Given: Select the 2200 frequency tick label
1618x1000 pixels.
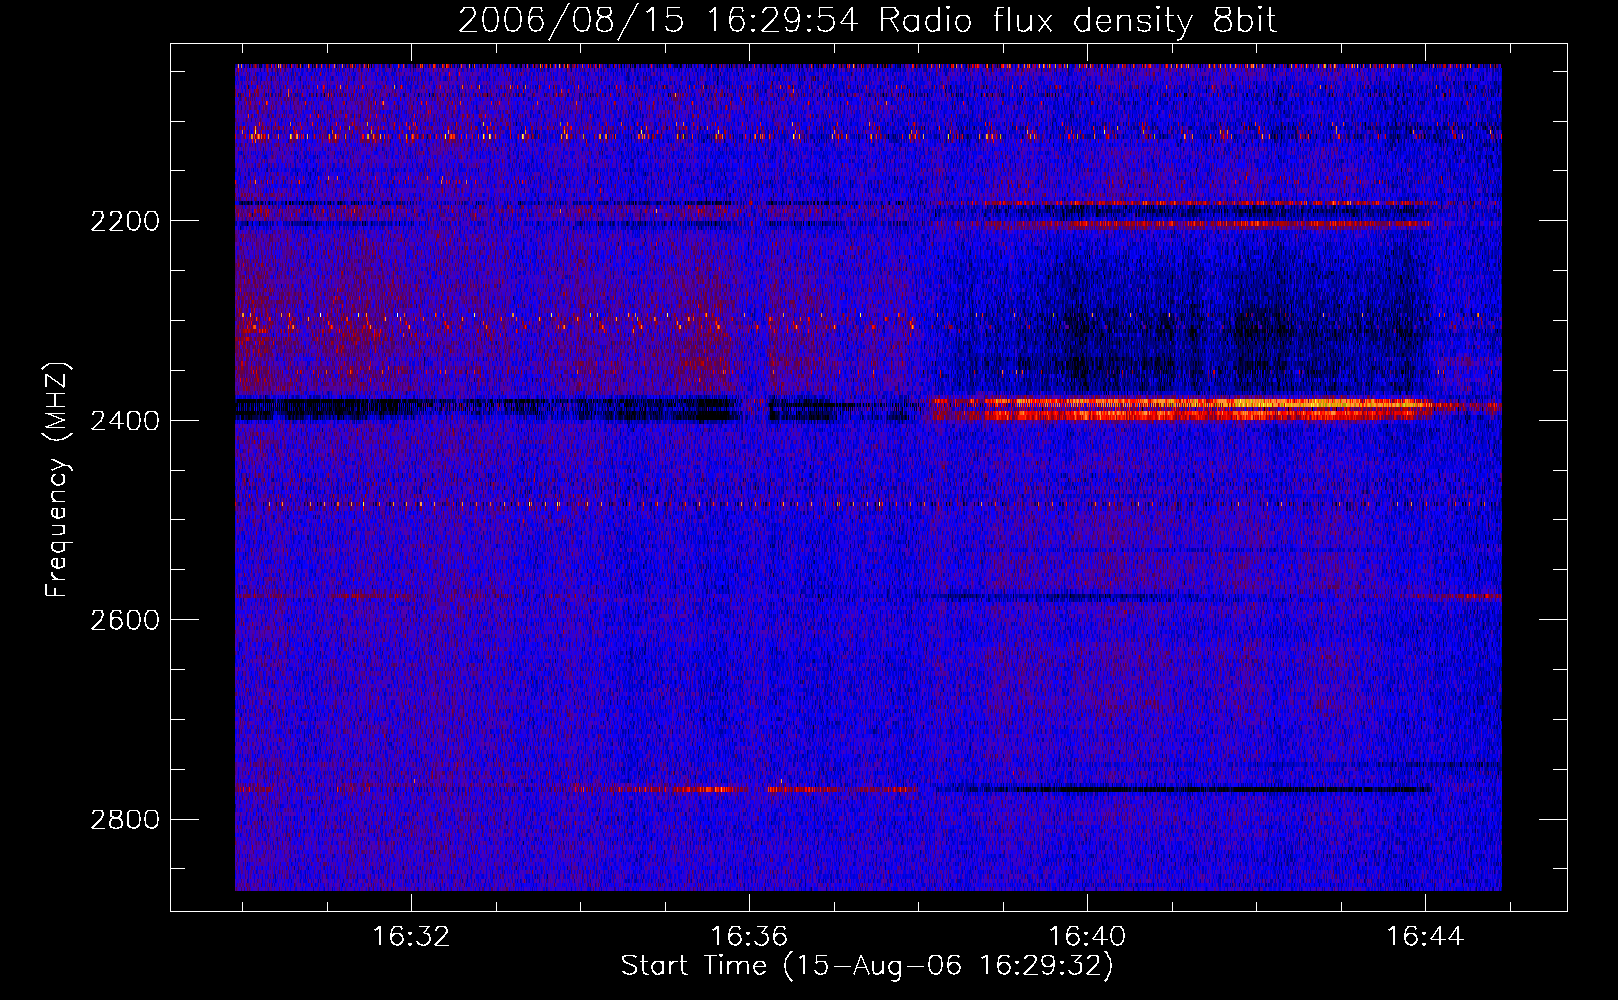Looking at the screenshot, I should tap(125, 221).
